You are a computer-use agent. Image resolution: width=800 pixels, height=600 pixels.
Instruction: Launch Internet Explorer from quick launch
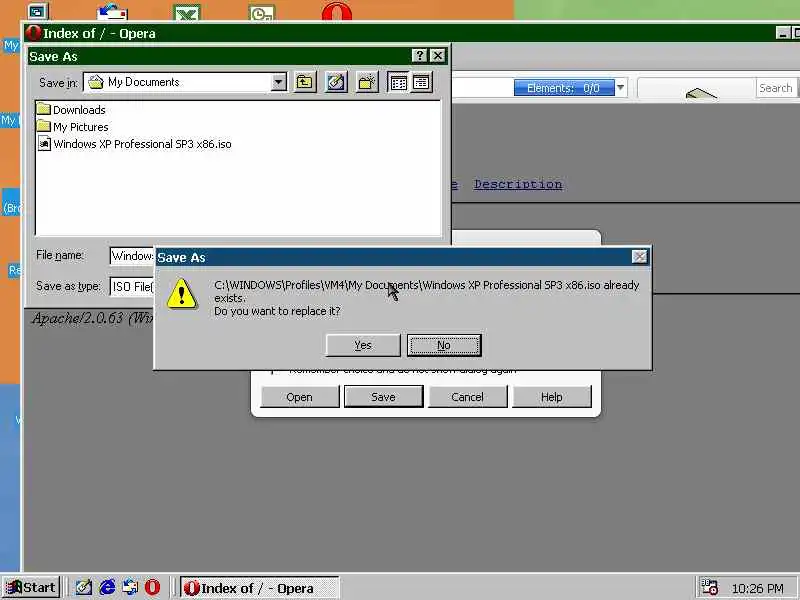click(x=107, y=588)
